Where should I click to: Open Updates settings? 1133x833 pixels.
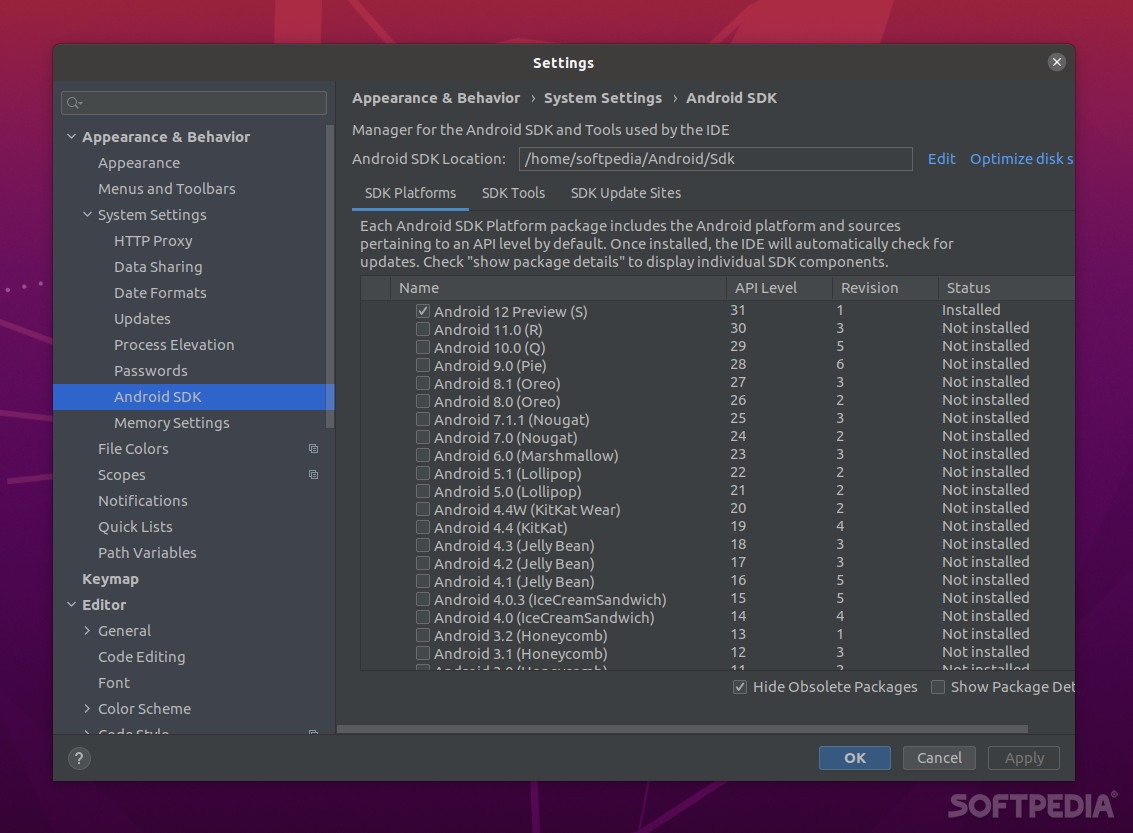[142, 319]
